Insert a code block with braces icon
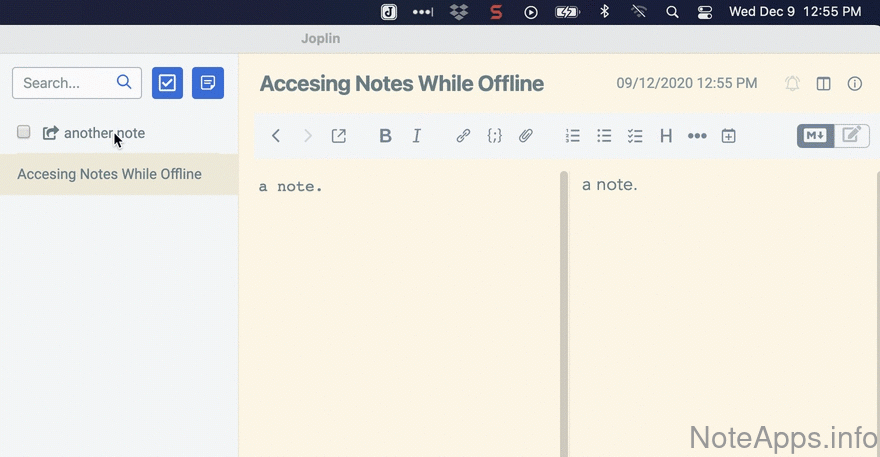 494,136
